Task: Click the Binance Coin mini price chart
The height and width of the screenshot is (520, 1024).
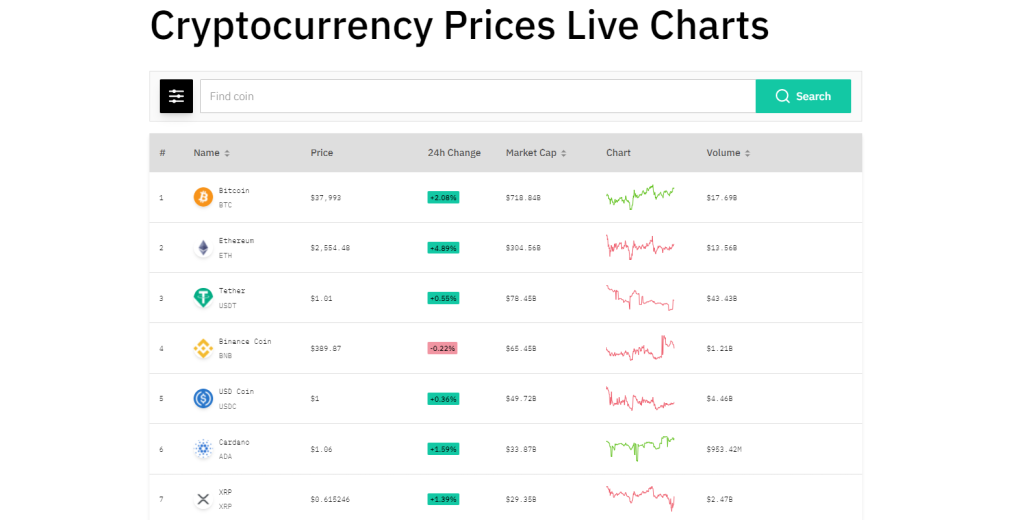Action: click(640, 348)
